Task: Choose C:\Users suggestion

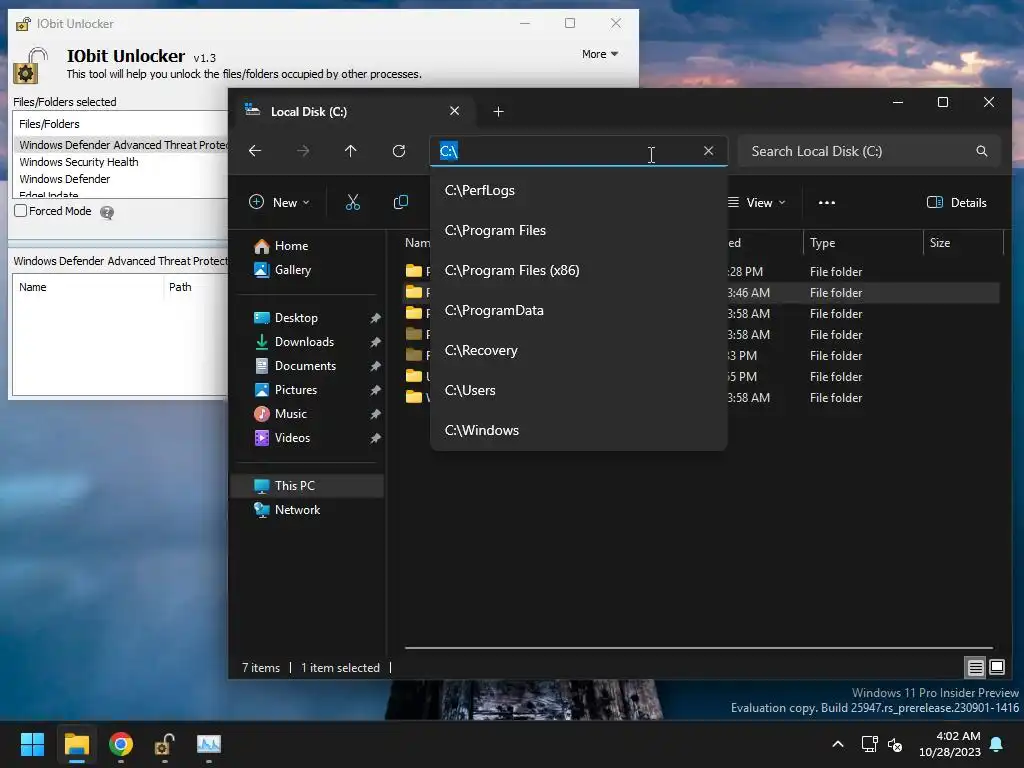Action: [579, 390]
